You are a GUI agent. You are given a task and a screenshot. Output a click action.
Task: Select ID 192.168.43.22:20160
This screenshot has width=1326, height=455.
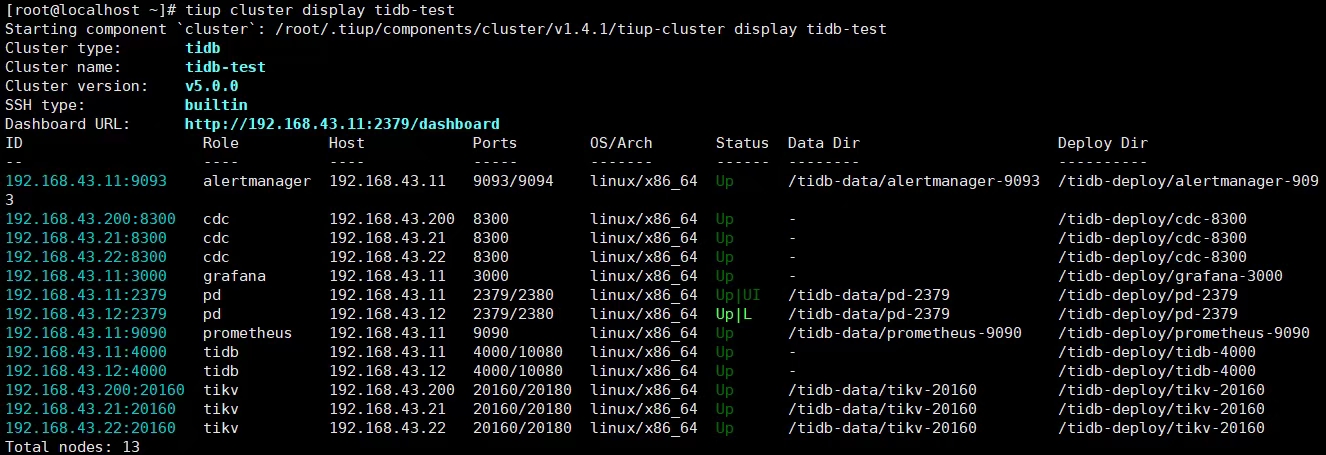coord(90,428)
